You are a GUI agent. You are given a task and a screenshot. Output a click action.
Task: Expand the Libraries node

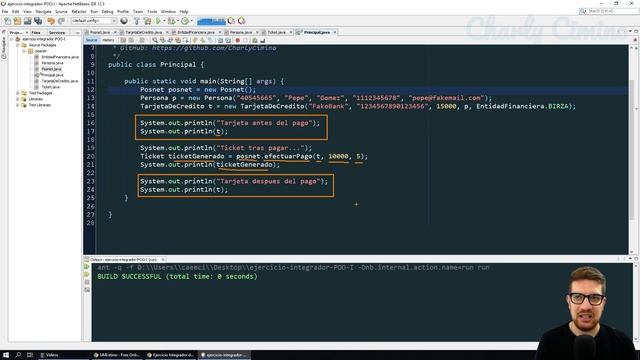18,99
